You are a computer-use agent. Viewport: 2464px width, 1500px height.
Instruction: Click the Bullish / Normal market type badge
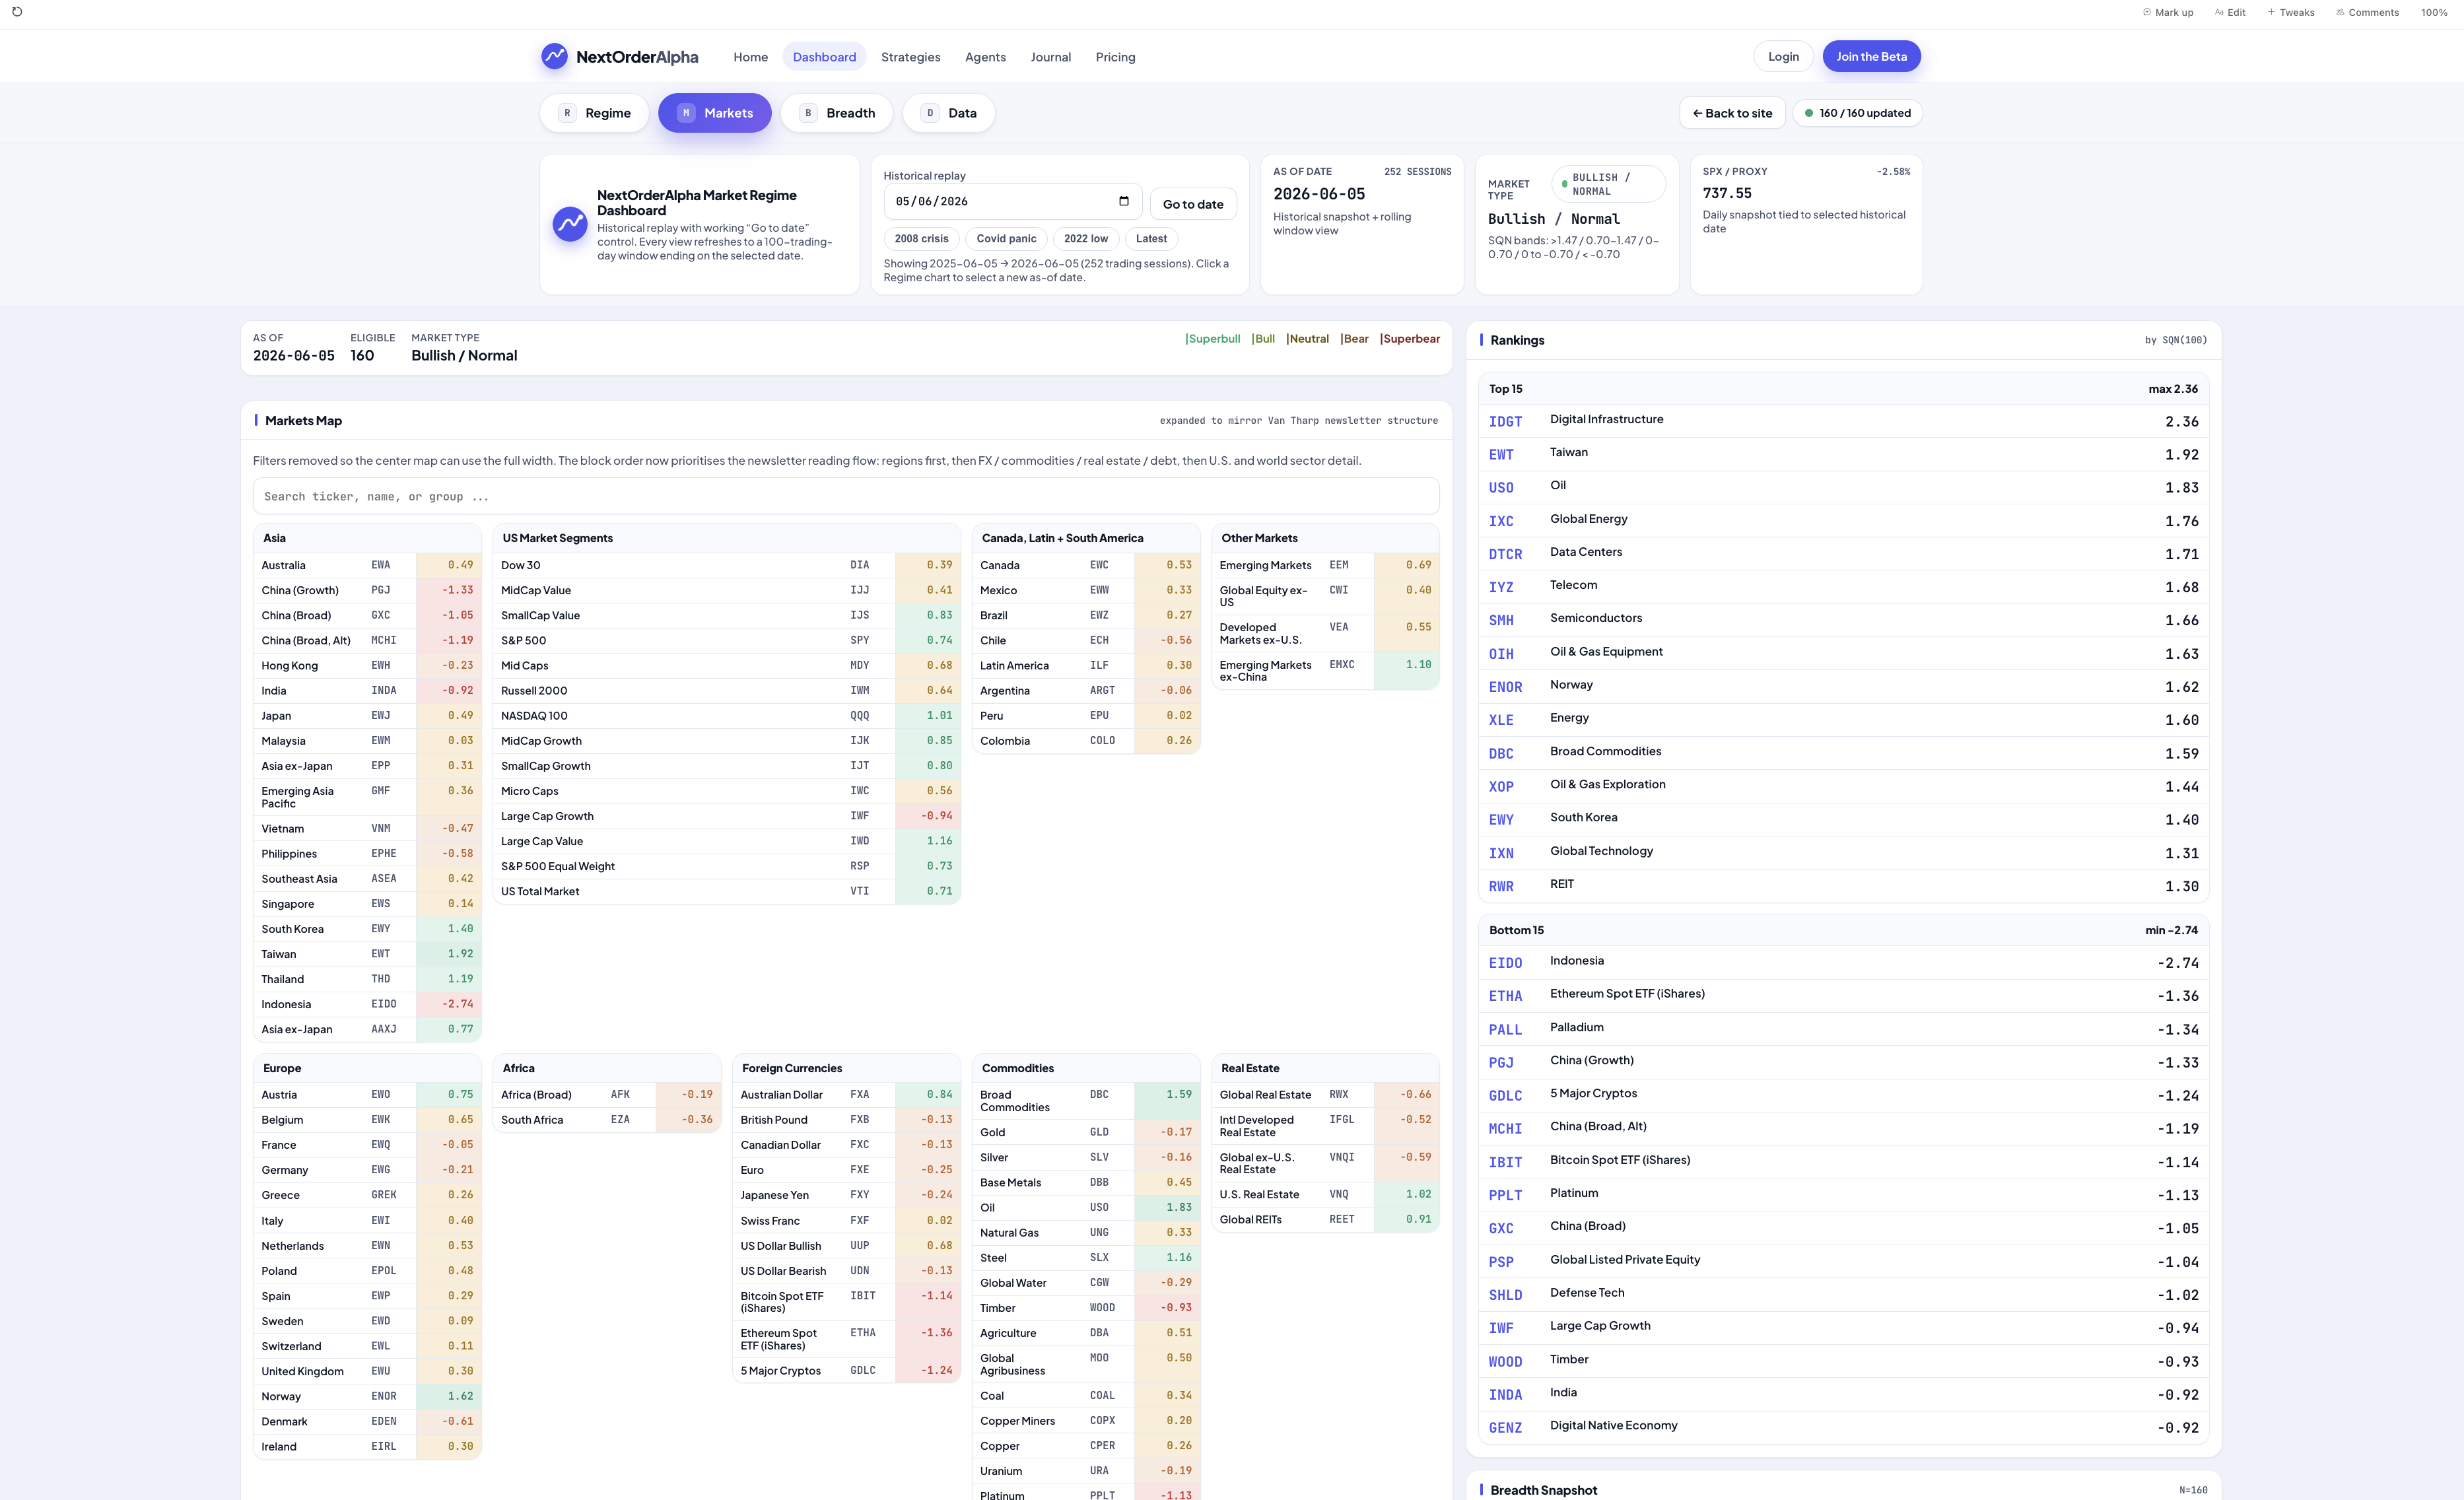[1608, 184]
